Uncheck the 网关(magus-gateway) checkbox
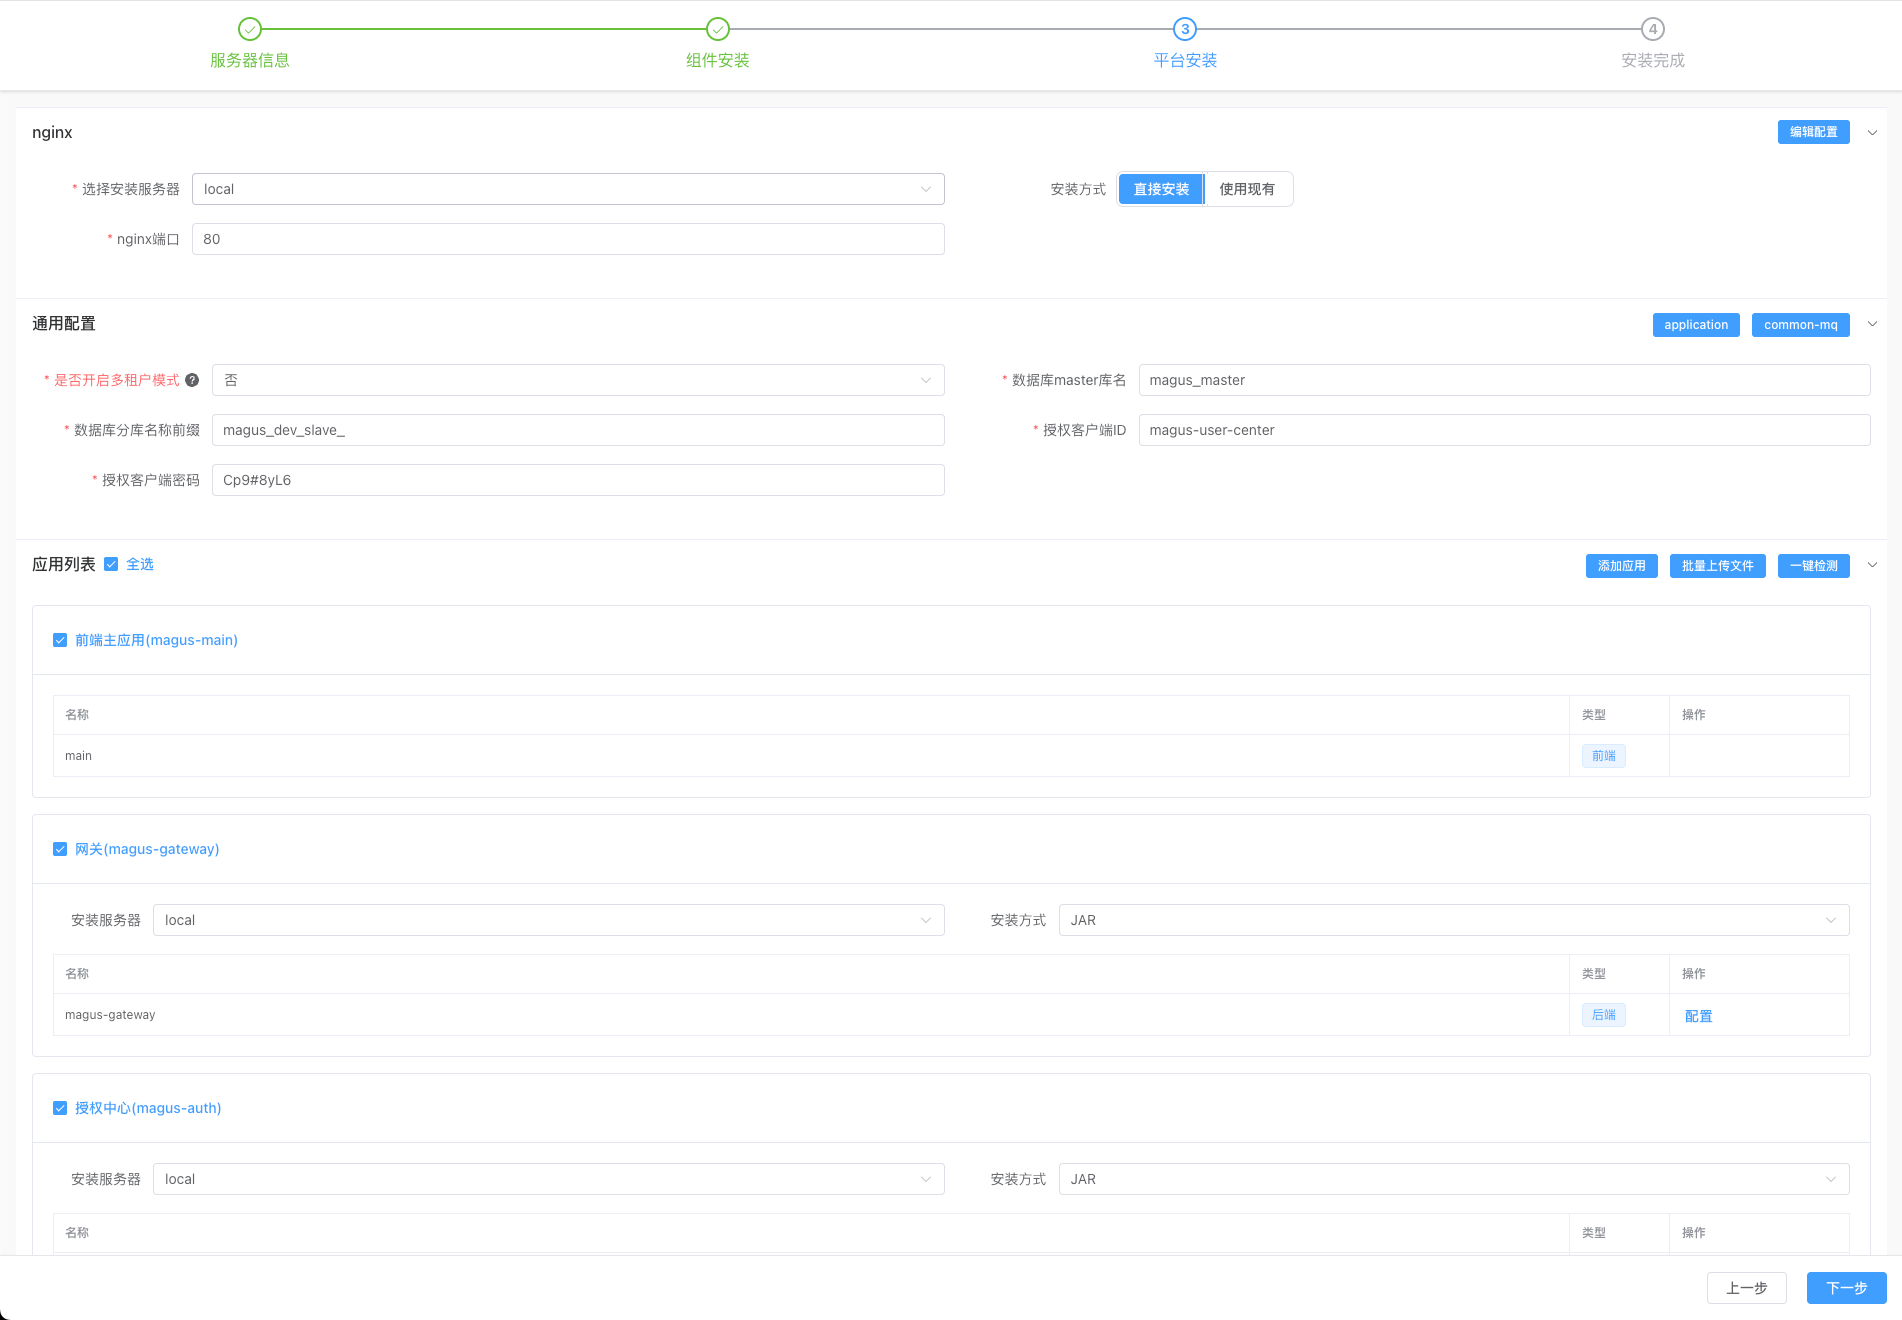Screen dimensions: 1902x1320 pyautogui.click(x=60, y=849)
